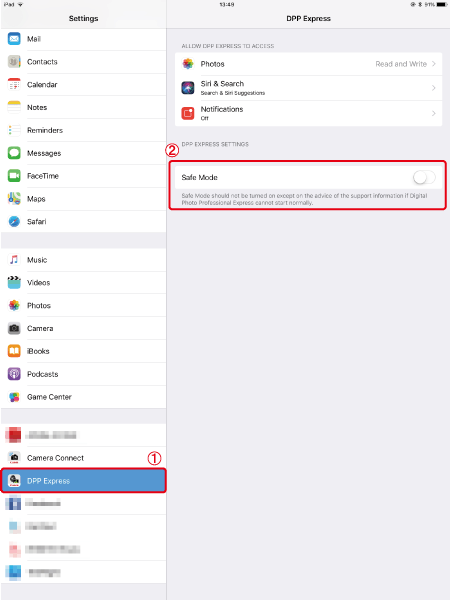
Task: Select the iBooks orange icon
Action: point(14,351)
